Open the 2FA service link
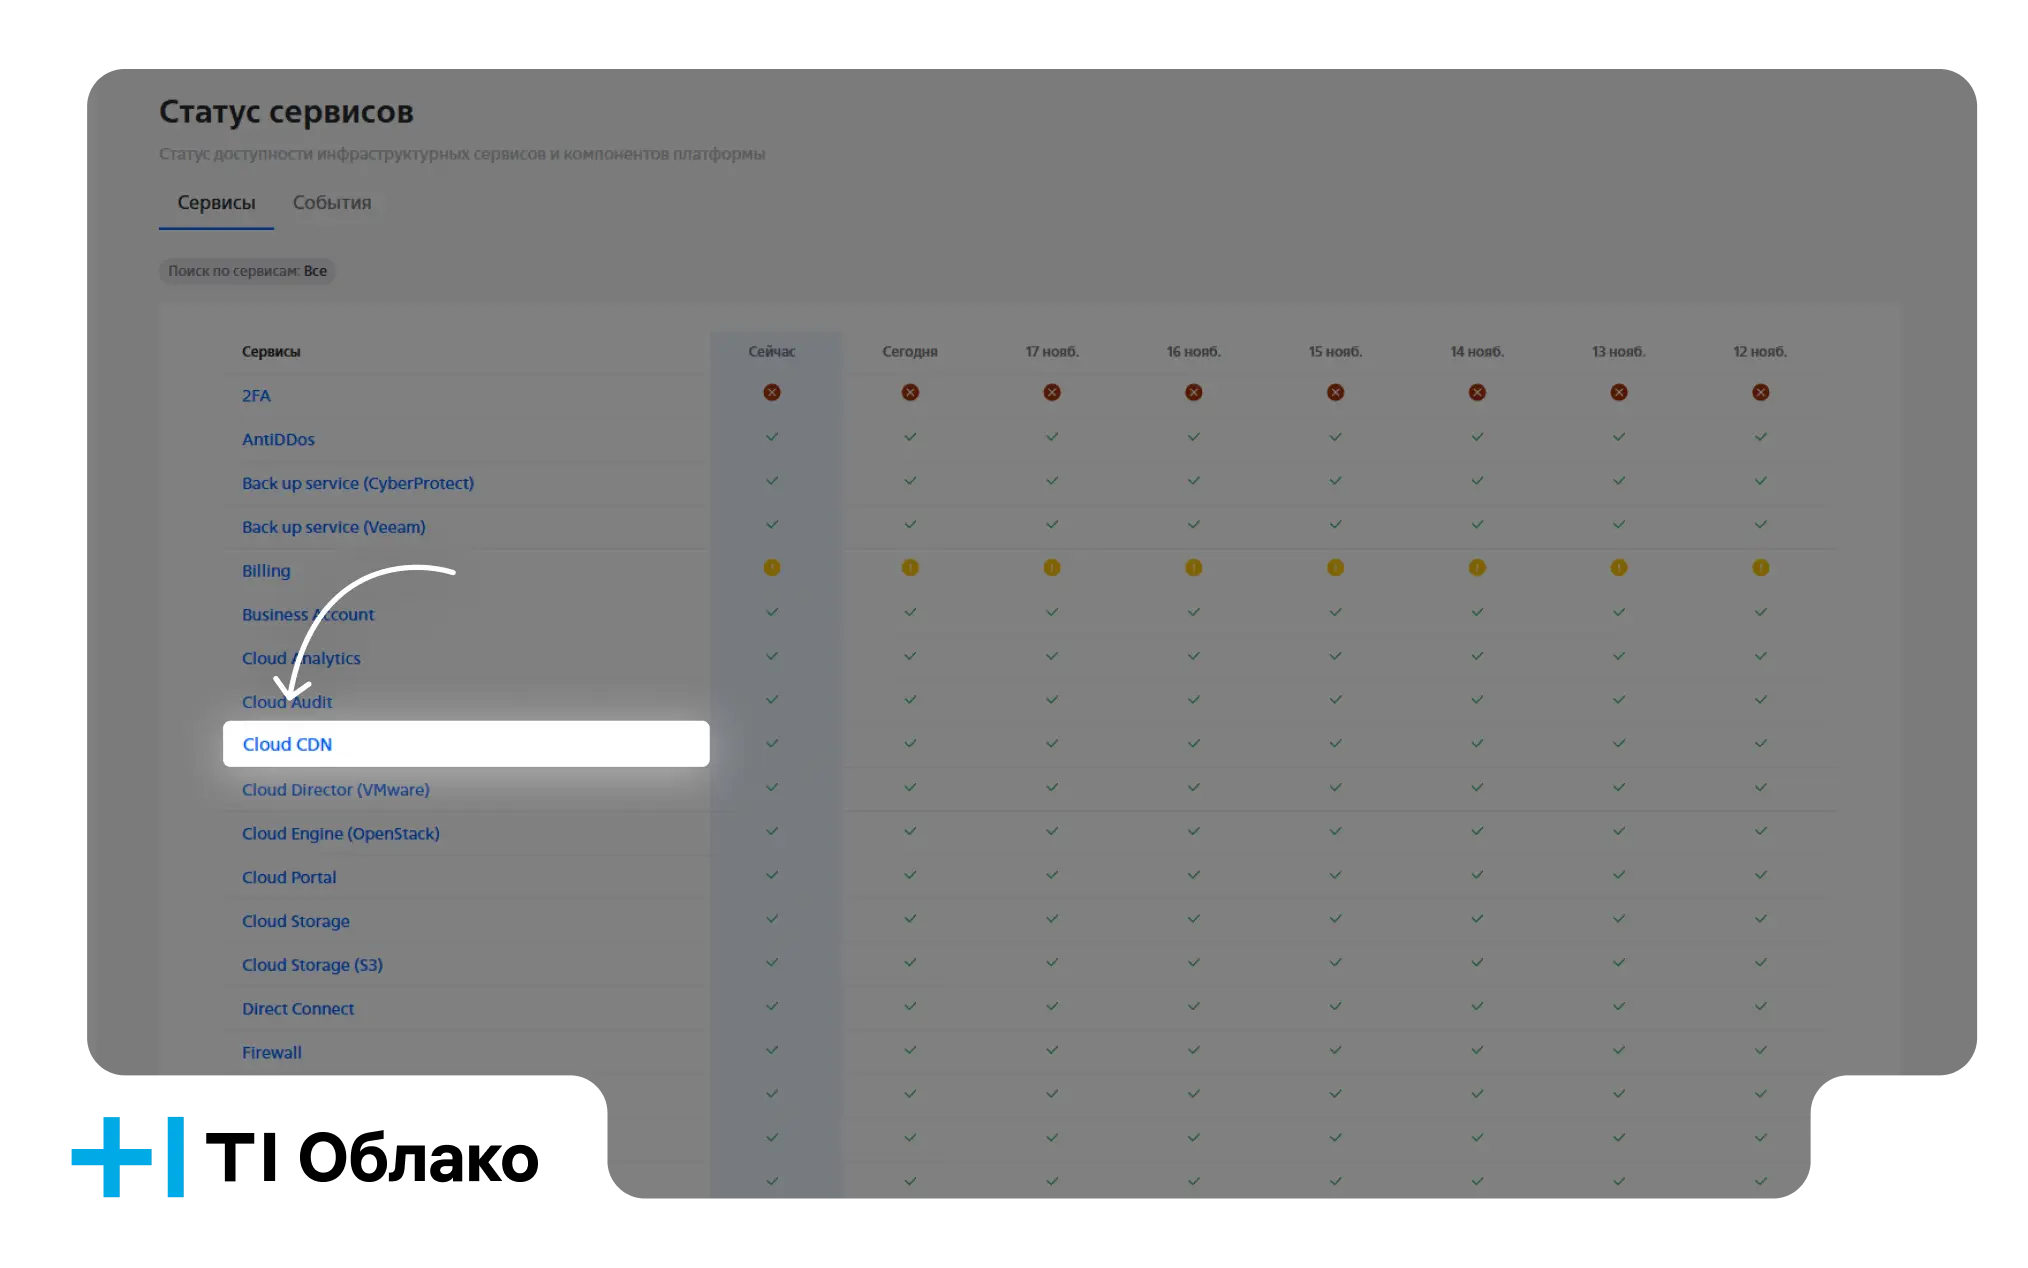The width and height of the screenshot is (2028, 1268). point(256,396)
